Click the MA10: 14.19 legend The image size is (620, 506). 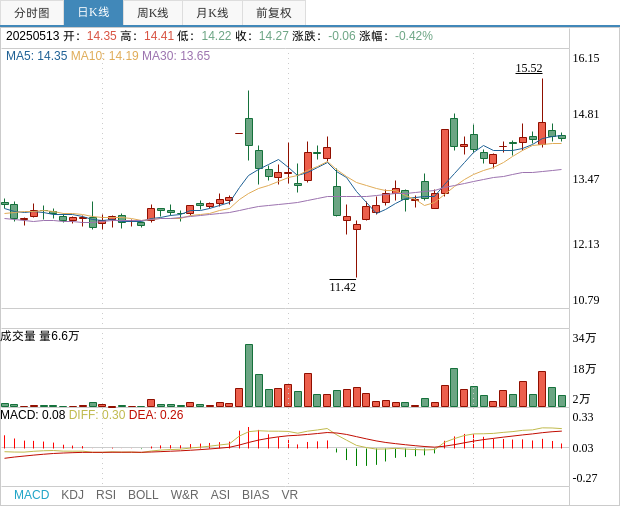pos(104,56)
